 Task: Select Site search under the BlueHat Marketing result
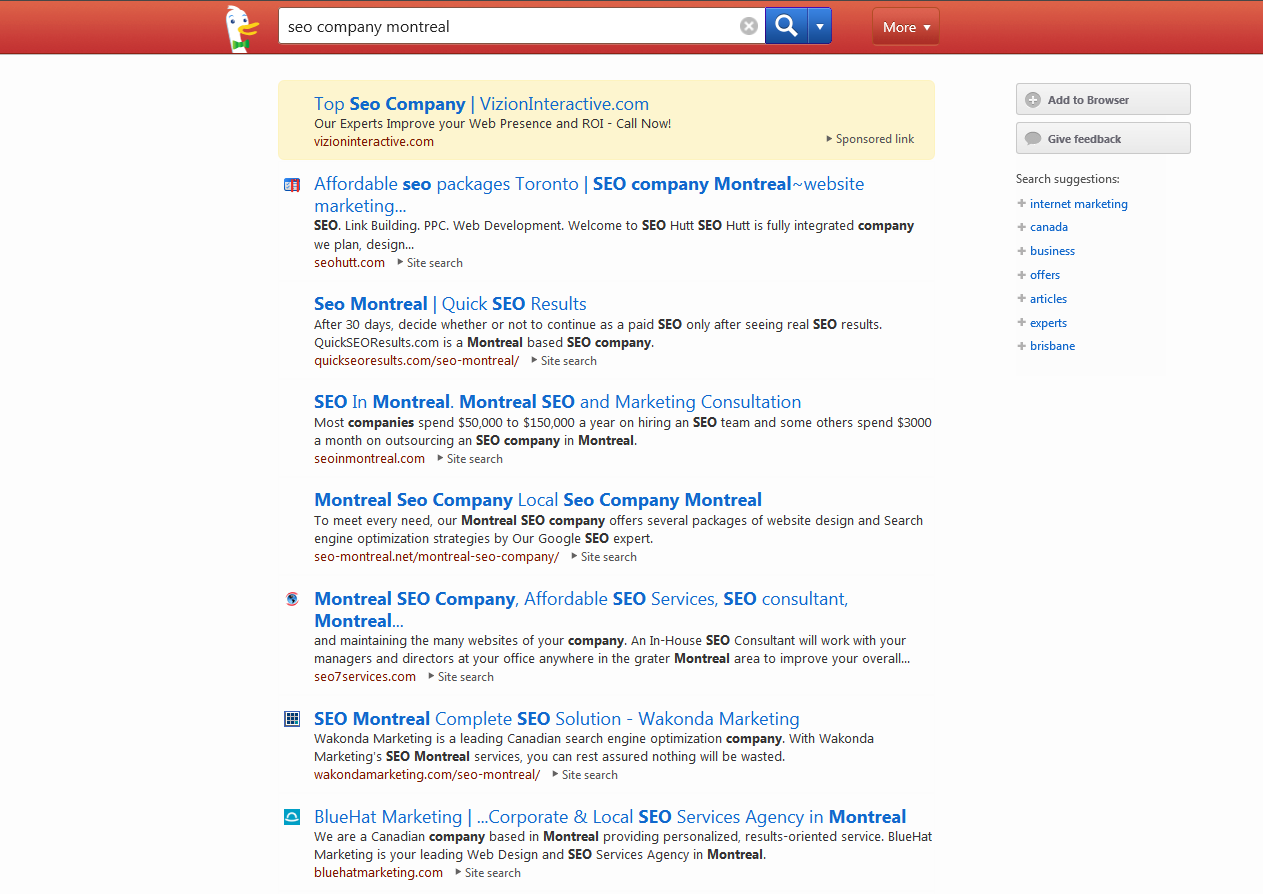tap(492, 872)
